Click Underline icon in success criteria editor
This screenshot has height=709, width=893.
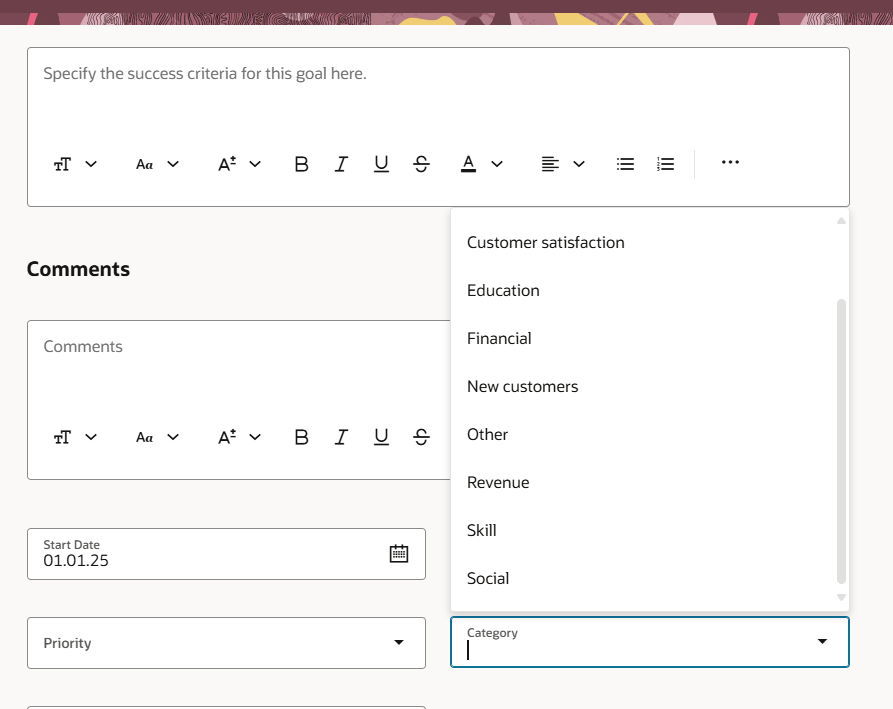coord(381,164)
